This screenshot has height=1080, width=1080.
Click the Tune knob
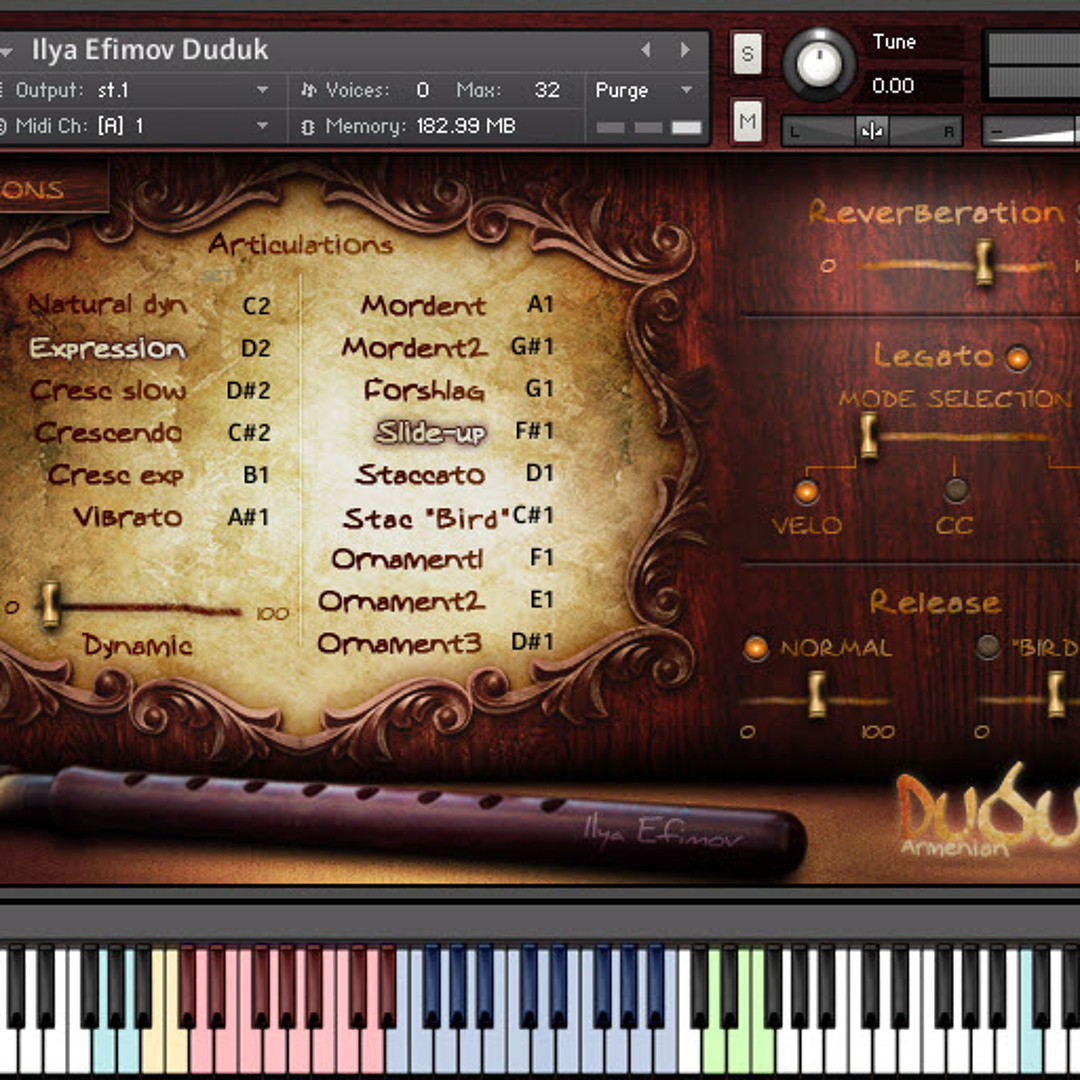click(x=820, y=63)
